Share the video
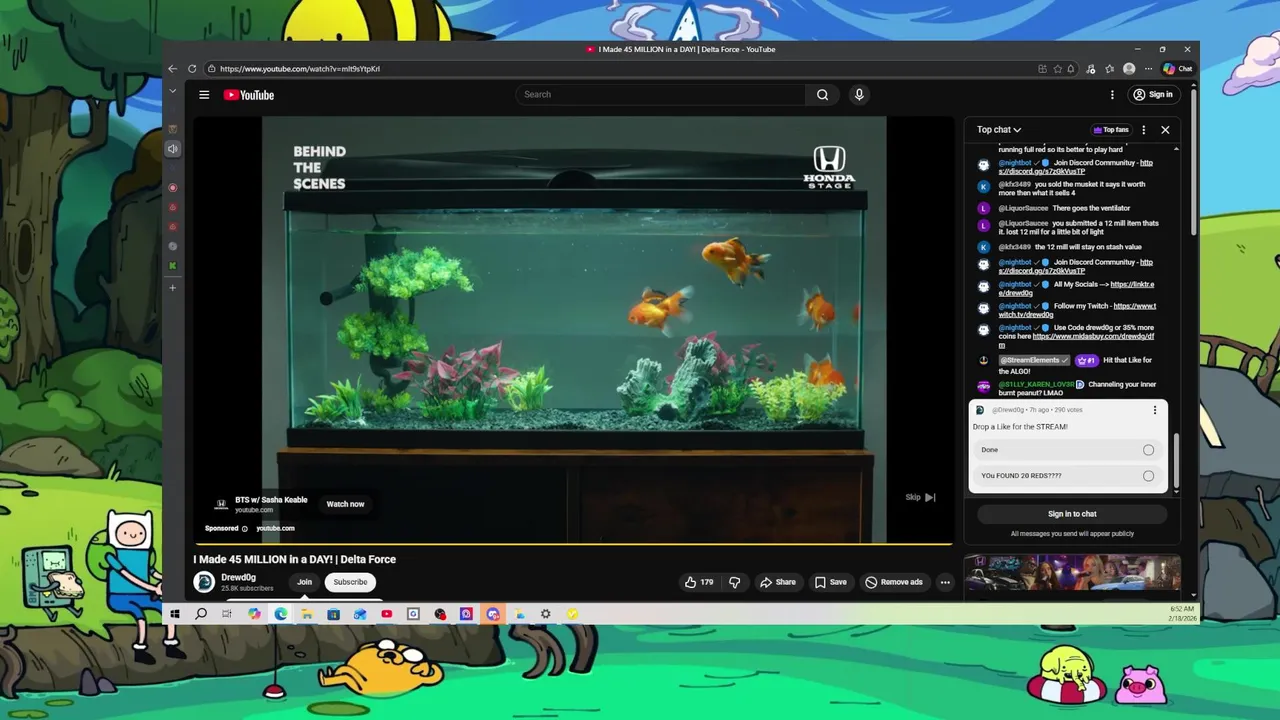The image size is (1280, 720). [x=777, y=582]
